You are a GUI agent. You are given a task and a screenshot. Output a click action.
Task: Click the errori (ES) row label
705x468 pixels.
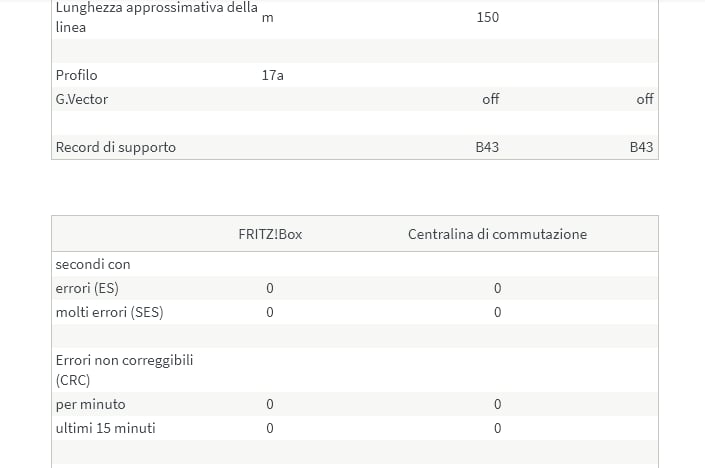coord(87,288)
